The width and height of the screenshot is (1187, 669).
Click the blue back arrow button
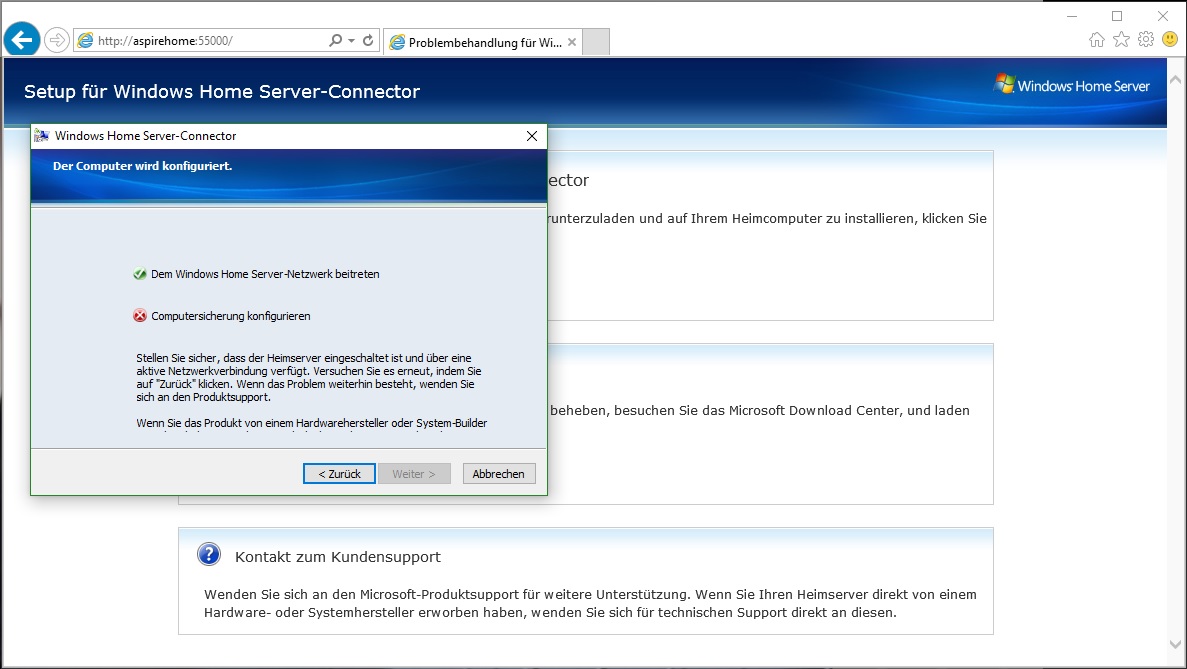click(22, 40)
